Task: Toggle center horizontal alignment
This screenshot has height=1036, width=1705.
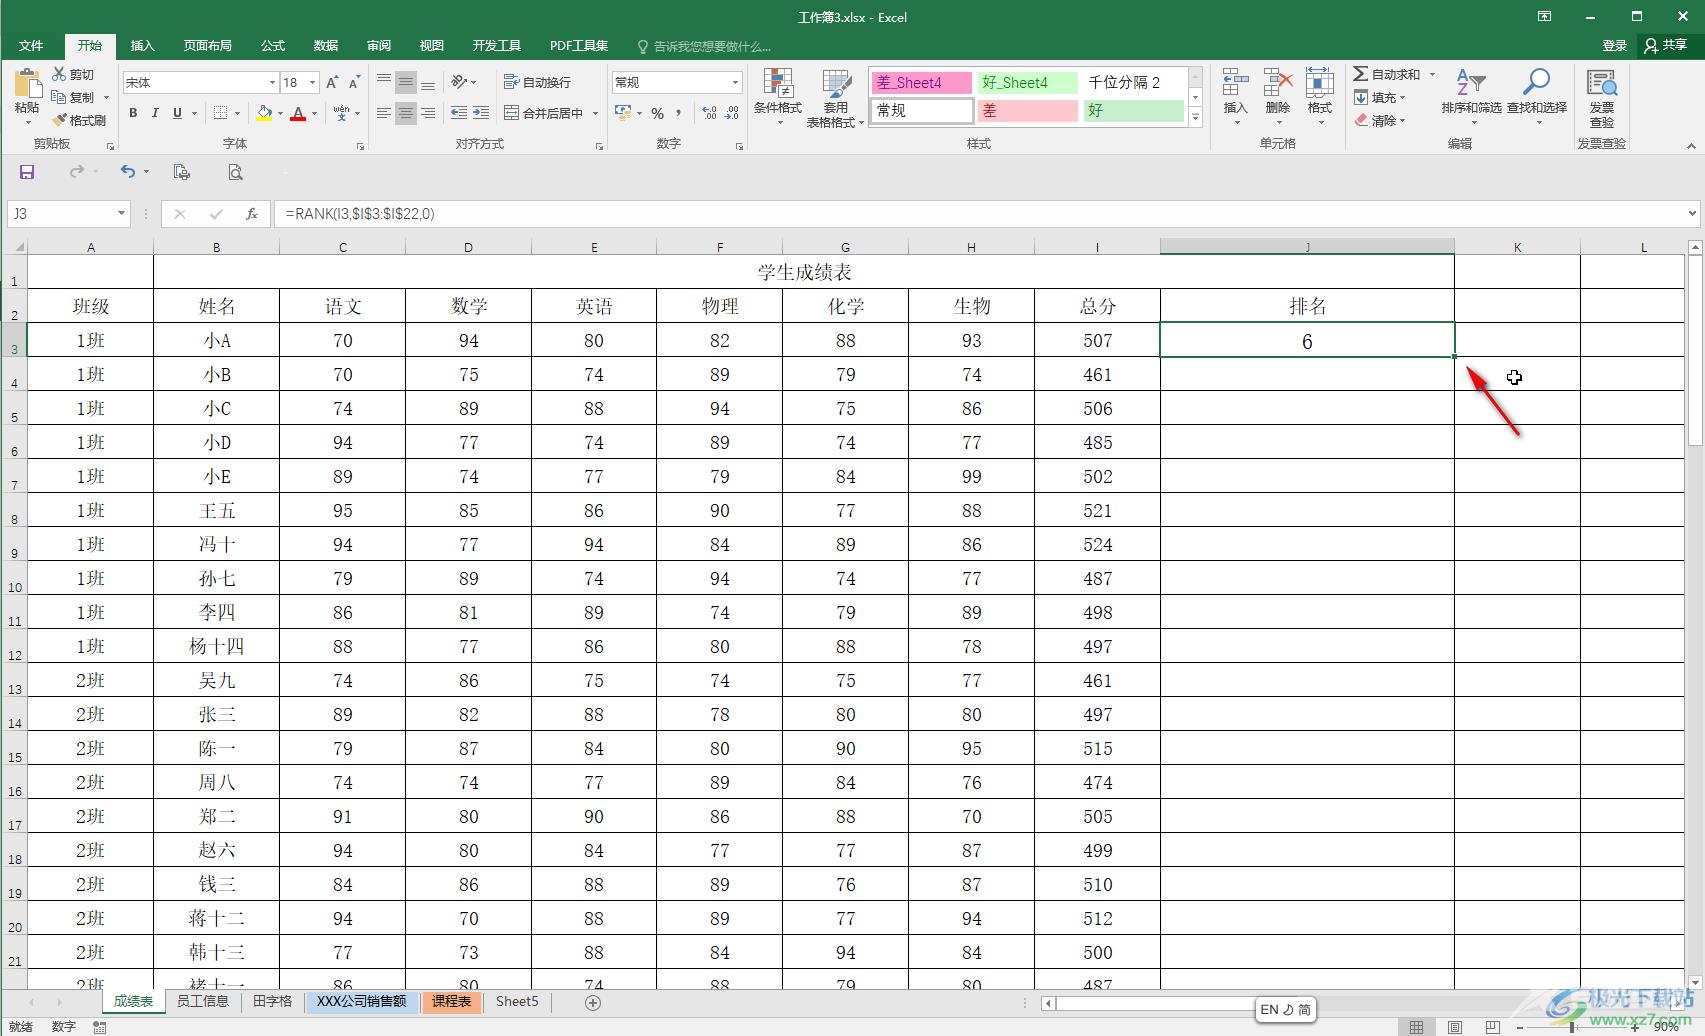Action: tap(406, 113)
